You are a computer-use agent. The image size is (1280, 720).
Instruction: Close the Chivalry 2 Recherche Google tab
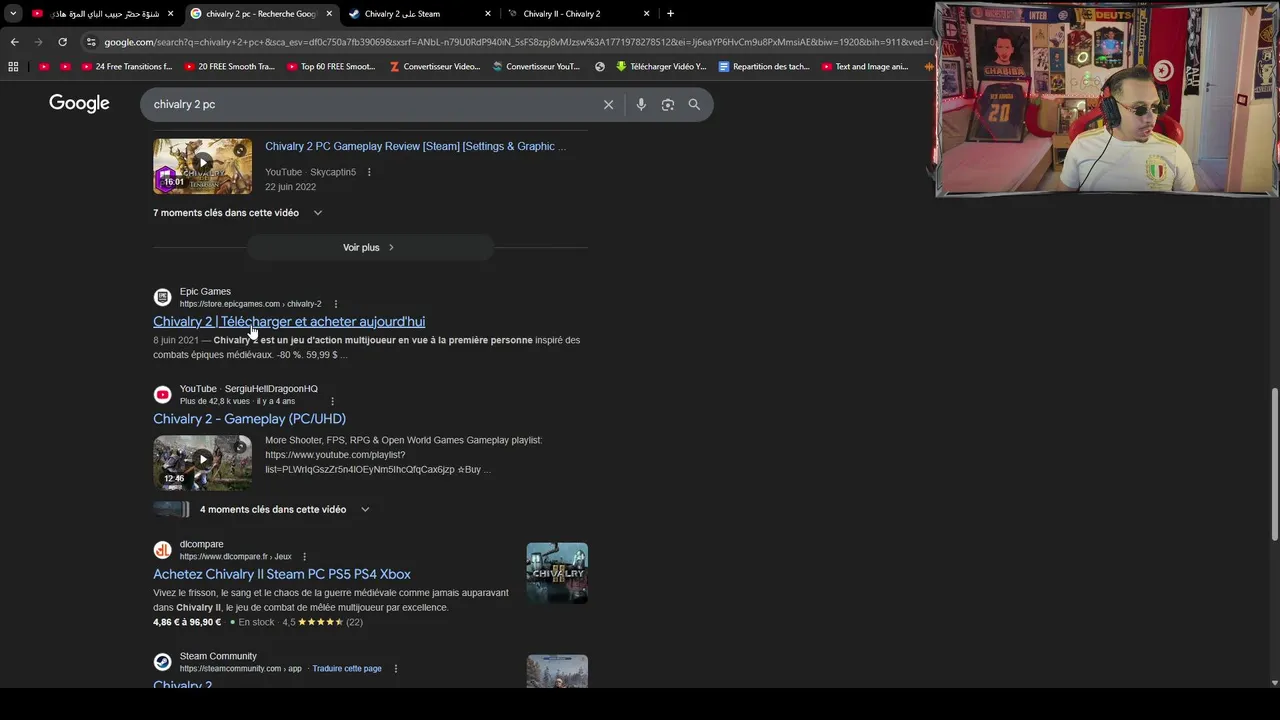tap(329, 14)
